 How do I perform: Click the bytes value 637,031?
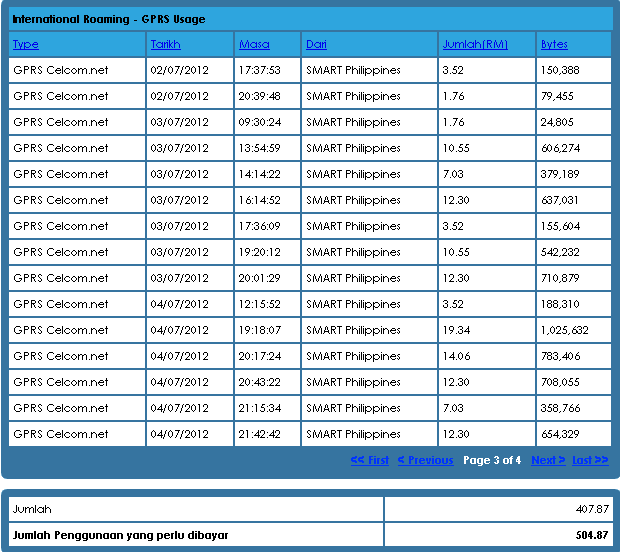560,200
